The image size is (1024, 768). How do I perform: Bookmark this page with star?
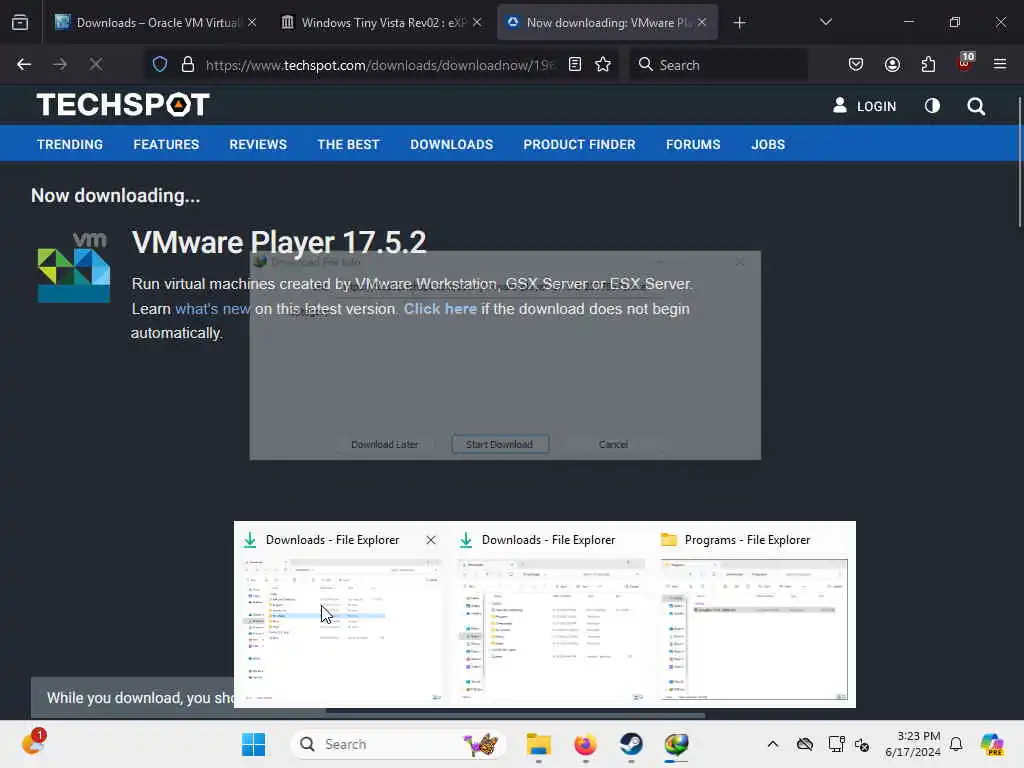[x=603, y=65]
